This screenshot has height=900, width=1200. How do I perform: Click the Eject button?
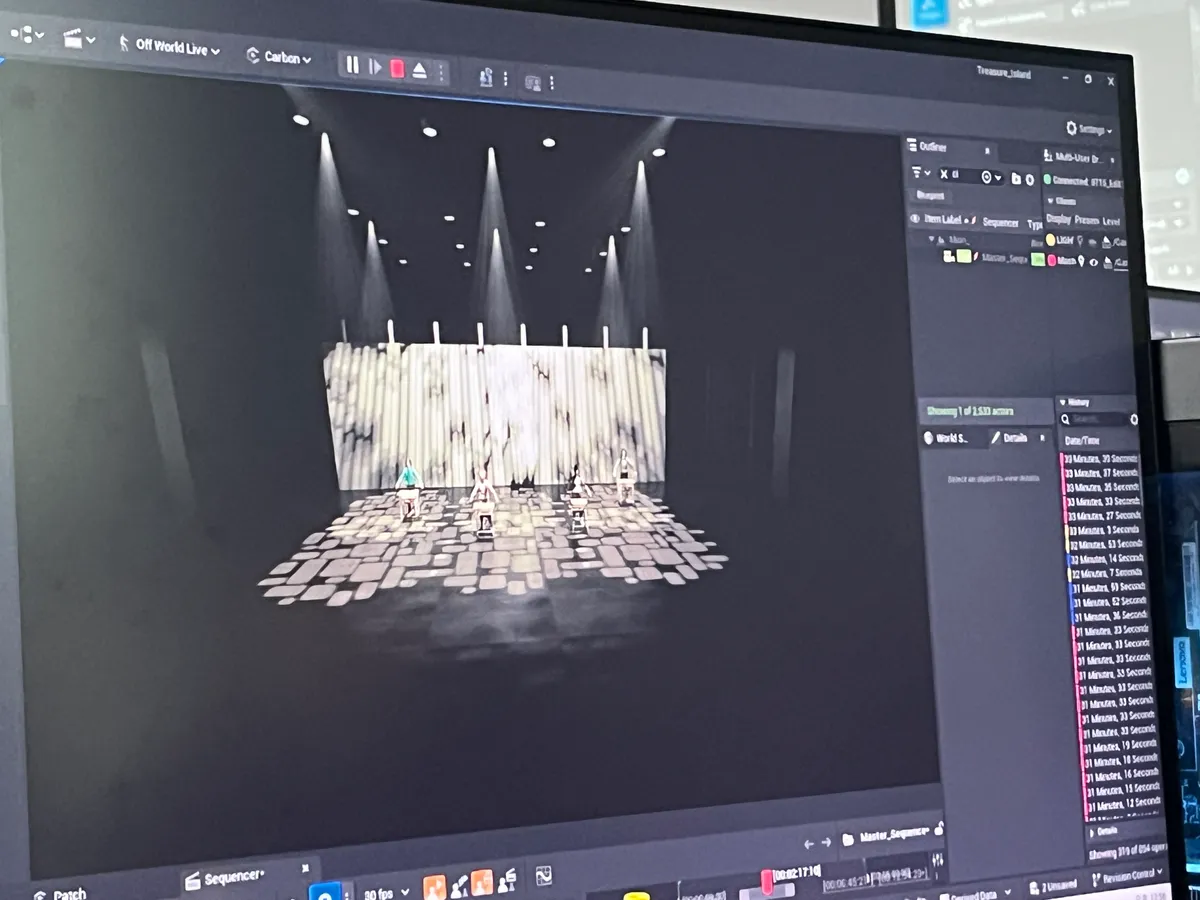tap(420, 70)
